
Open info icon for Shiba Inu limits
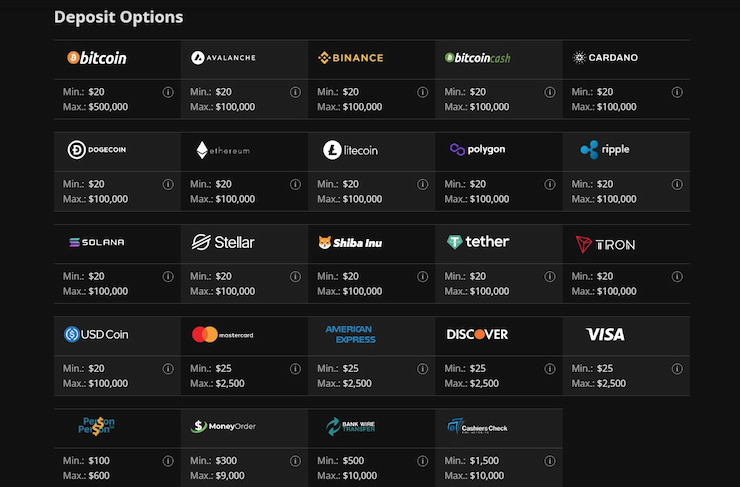(422, 277)
